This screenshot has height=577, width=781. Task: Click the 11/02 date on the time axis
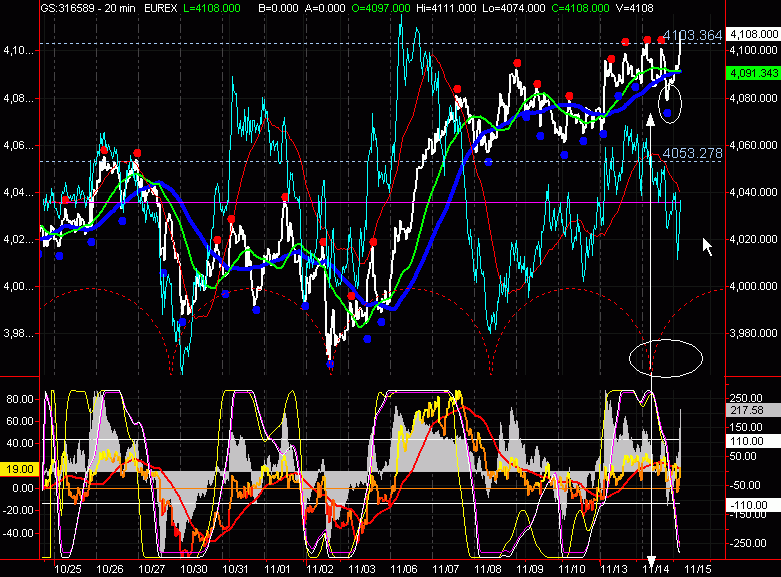click(319, 569)
